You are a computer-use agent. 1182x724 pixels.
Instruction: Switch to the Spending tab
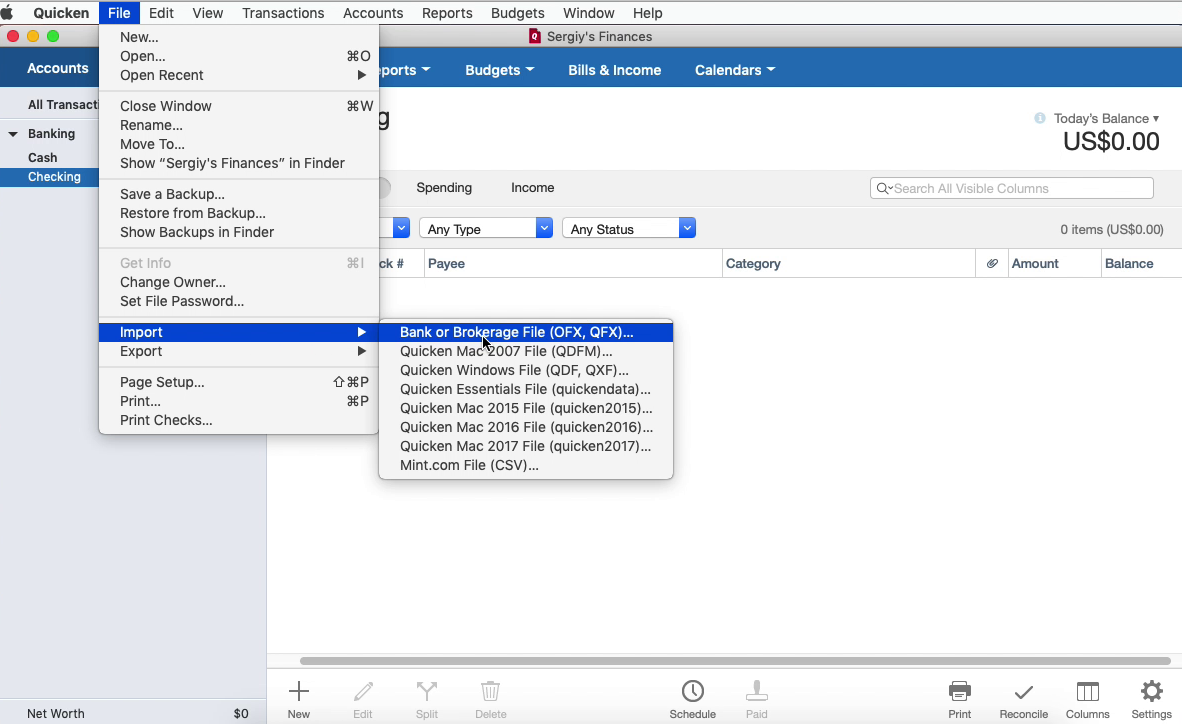tap(444, 188)
